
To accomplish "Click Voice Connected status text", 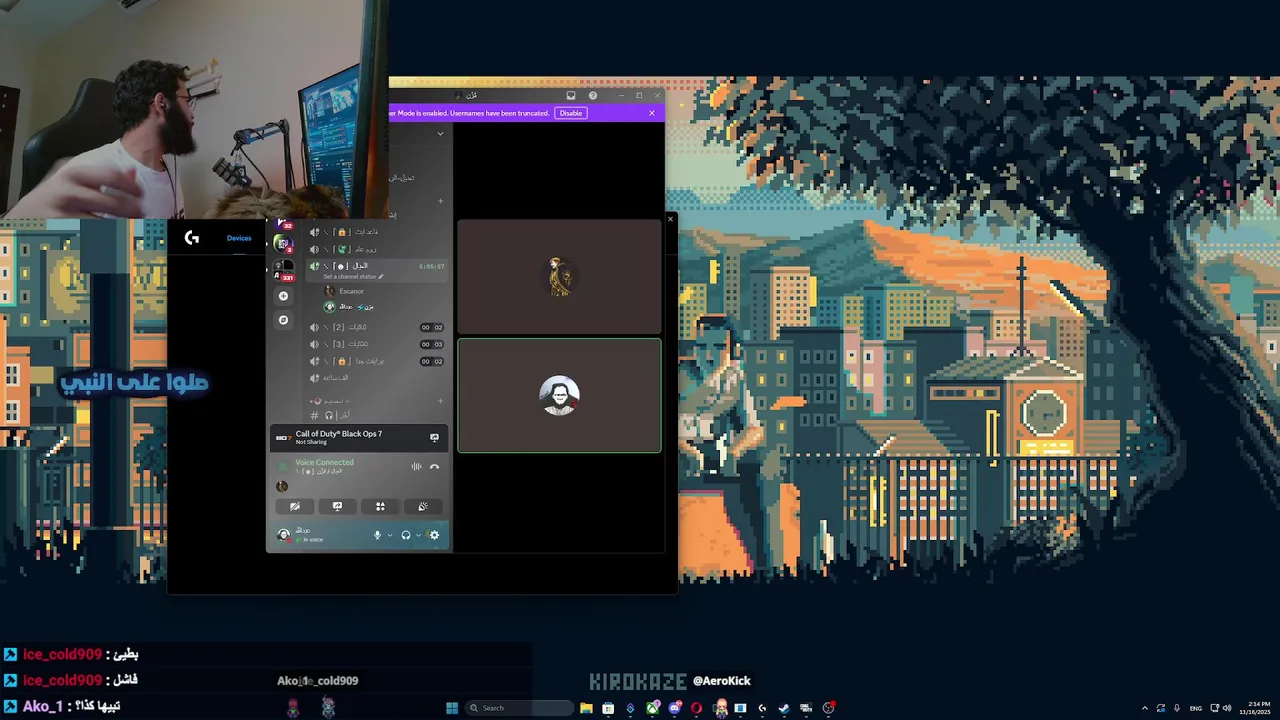I will pos(324,462).
